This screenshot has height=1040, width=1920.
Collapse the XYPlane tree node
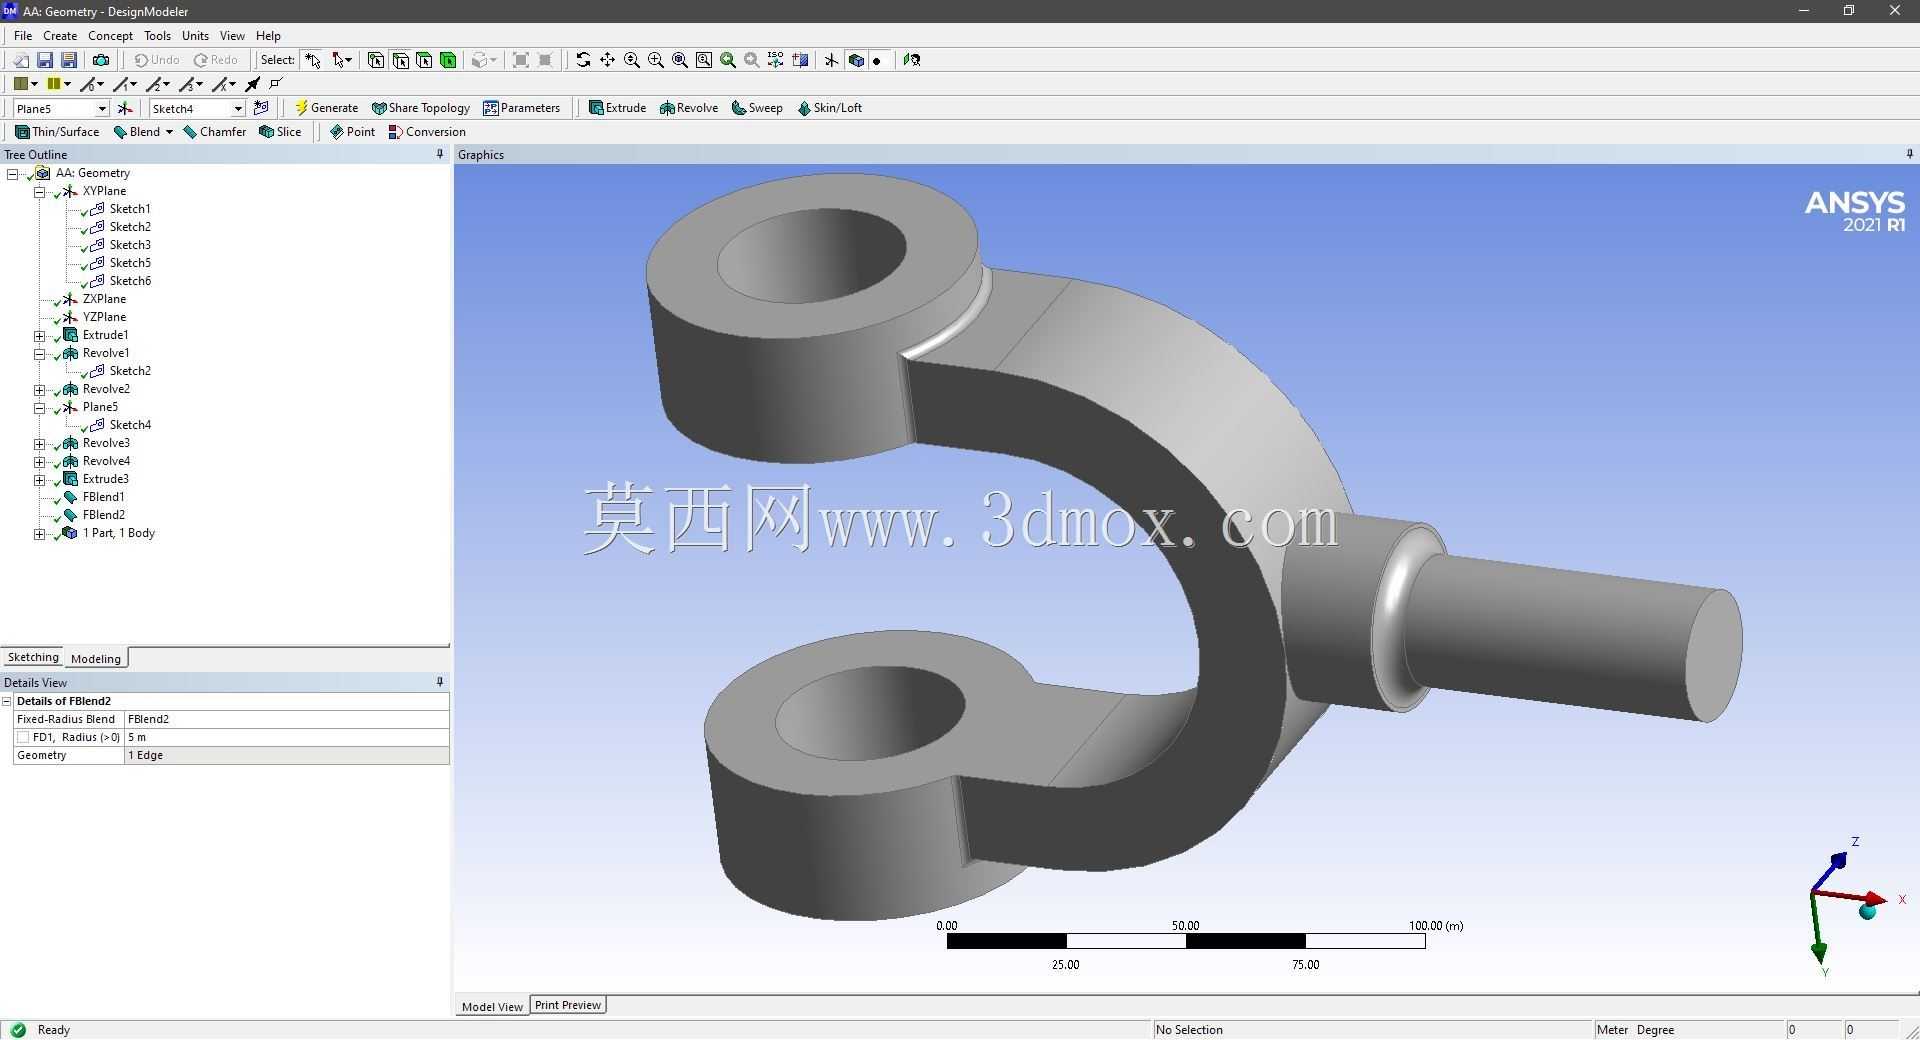(x=39, y=191)
